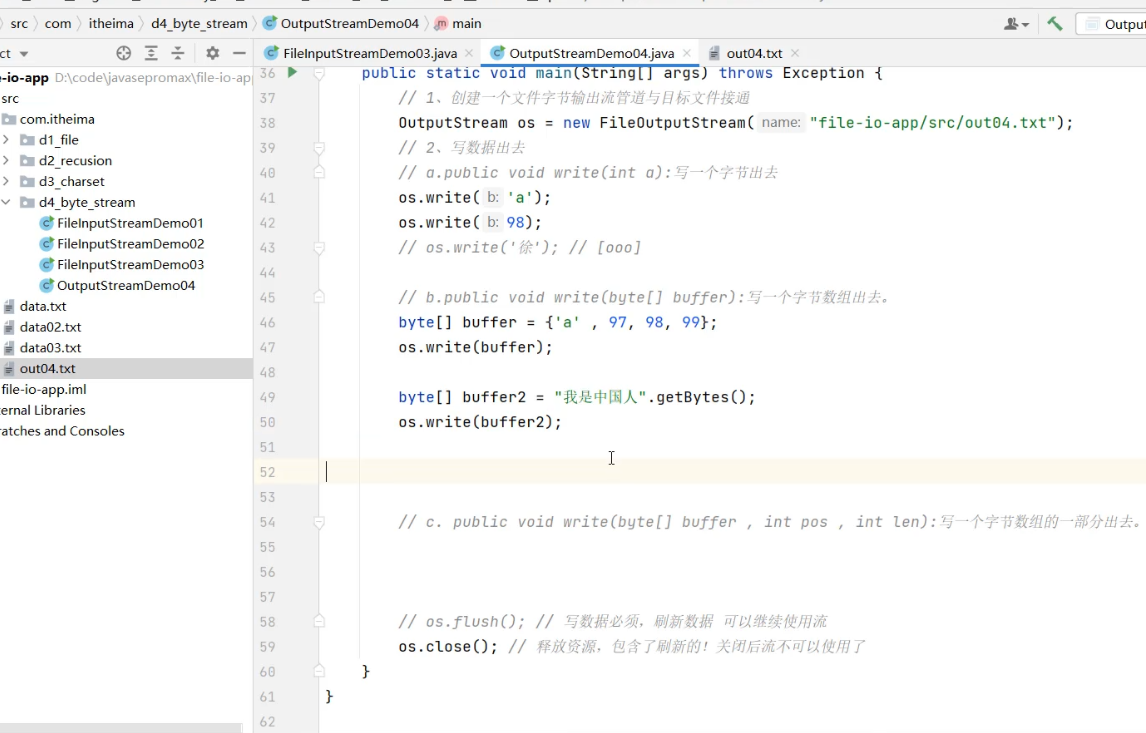The width and height of the screenshot is (1146, 733).
Task: Fold comment block at line 43
Action: click(319, 248)
